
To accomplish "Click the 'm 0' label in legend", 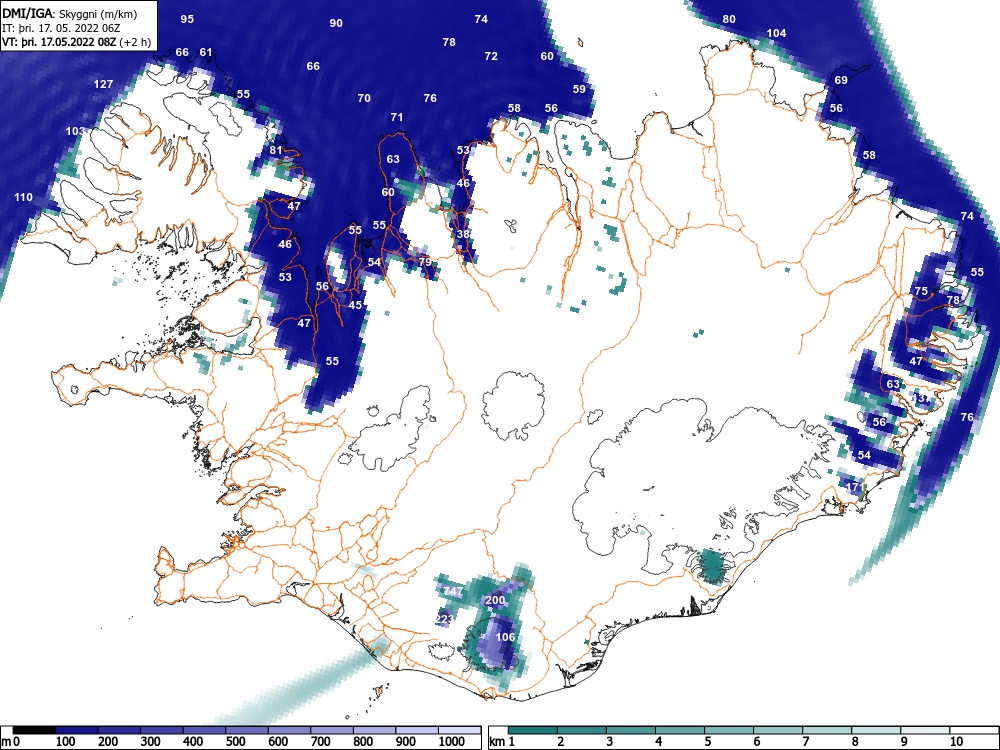I will coord(11,742).
